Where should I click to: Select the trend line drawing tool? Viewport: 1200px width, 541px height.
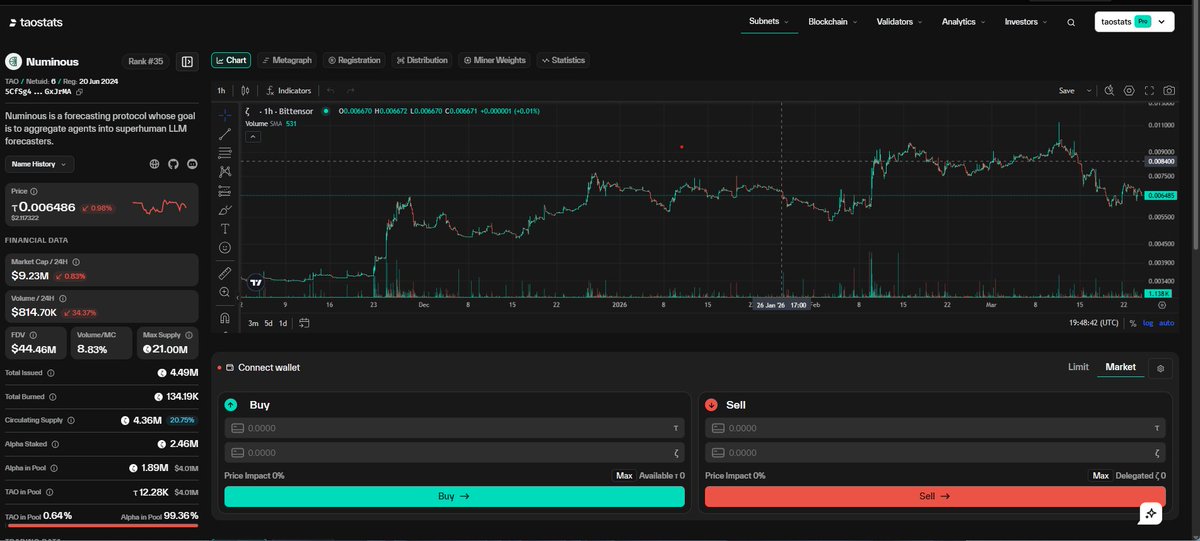click(x=225, y=133)
